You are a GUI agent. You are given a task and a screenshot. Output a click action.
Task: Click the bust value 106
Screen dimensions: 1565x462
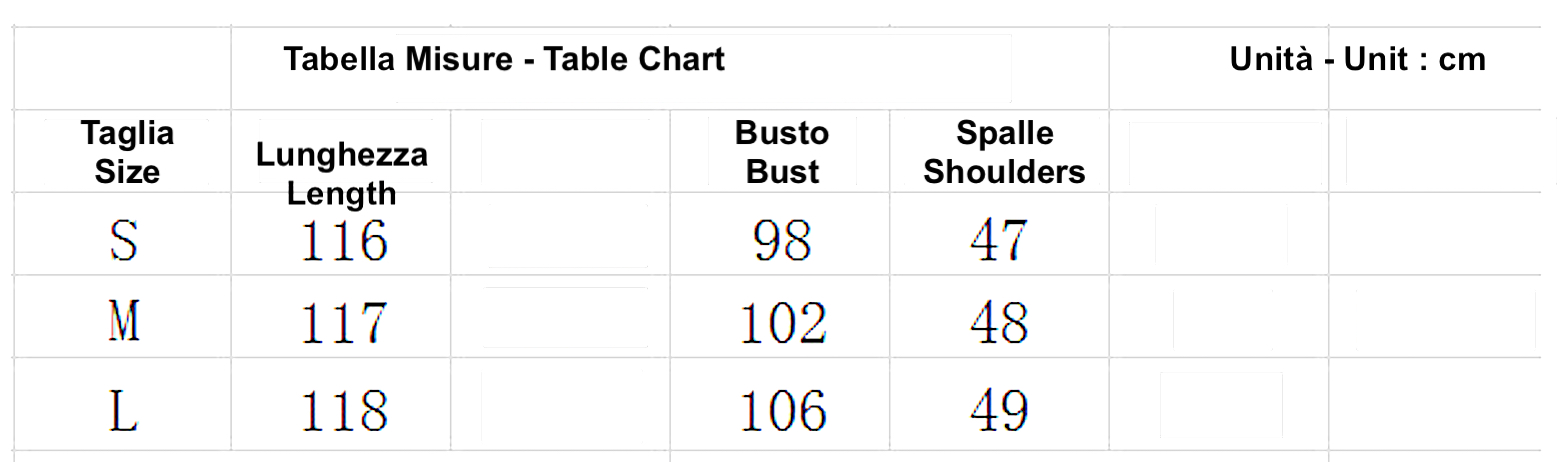(782, 411)
